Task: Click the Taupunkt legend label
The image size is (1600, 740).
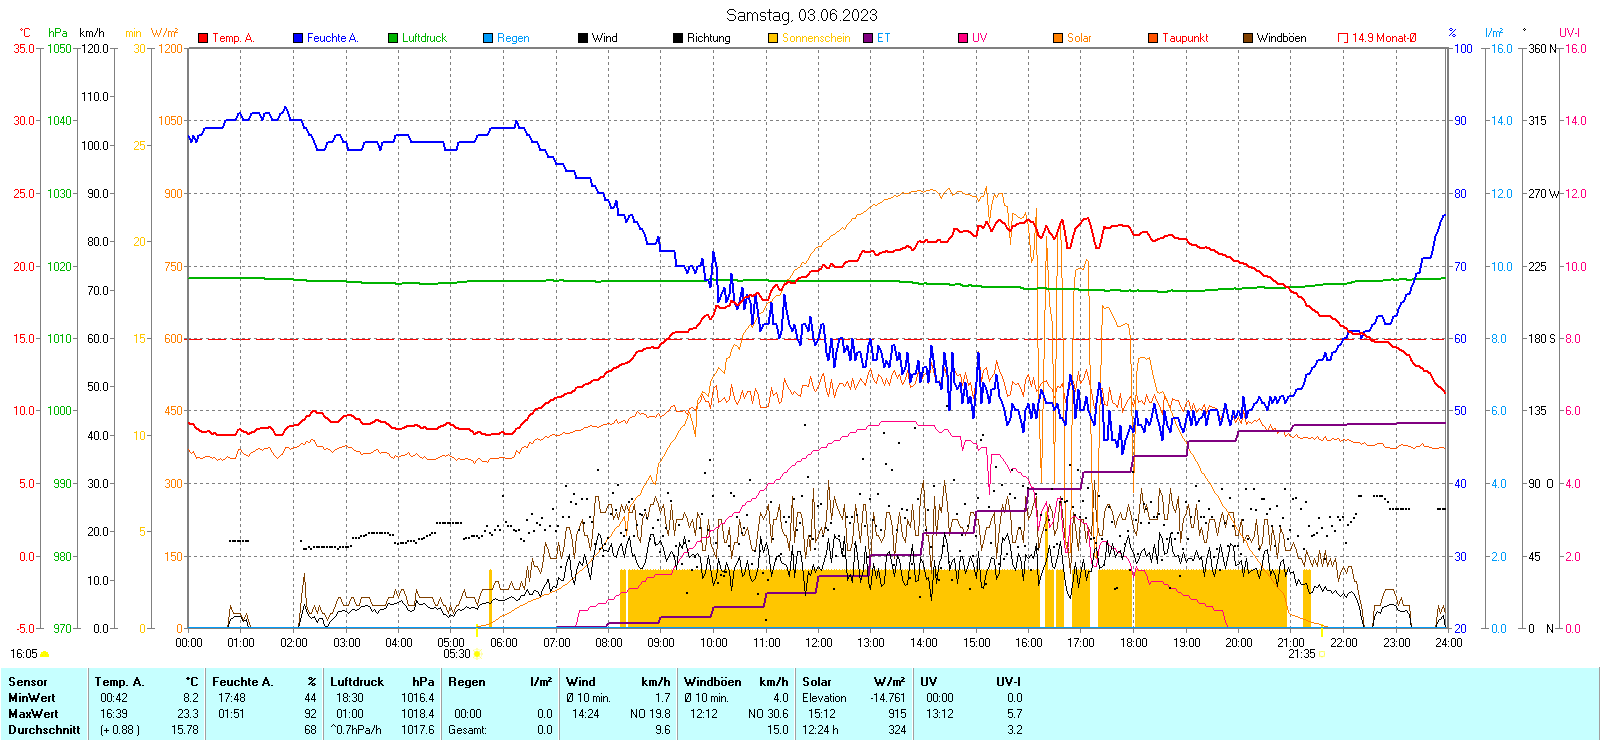Action: click(1185, 38)
